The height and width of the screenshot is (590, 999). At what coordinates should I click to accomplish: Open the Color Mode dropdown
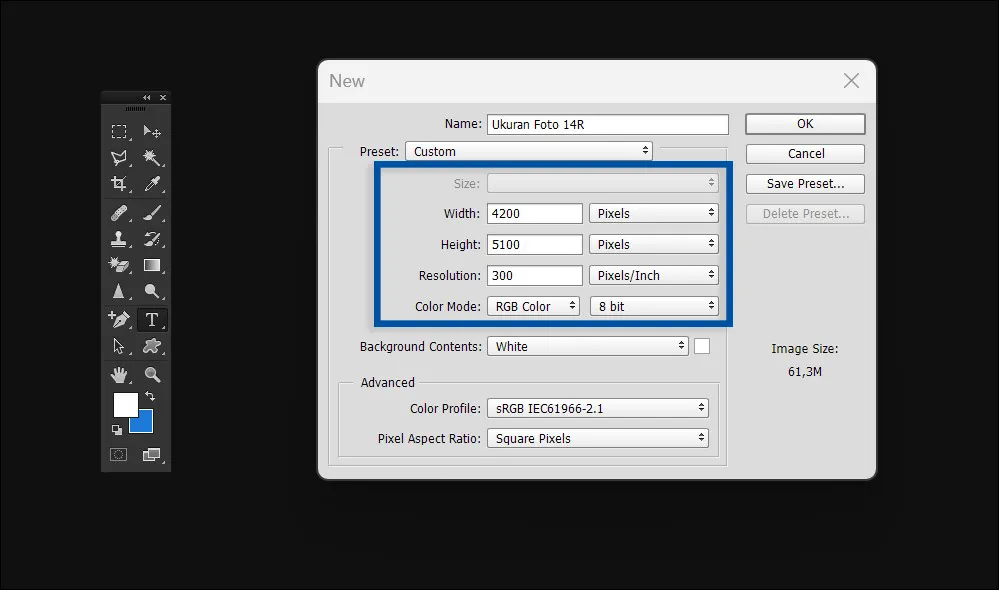[x=533, y=306]
